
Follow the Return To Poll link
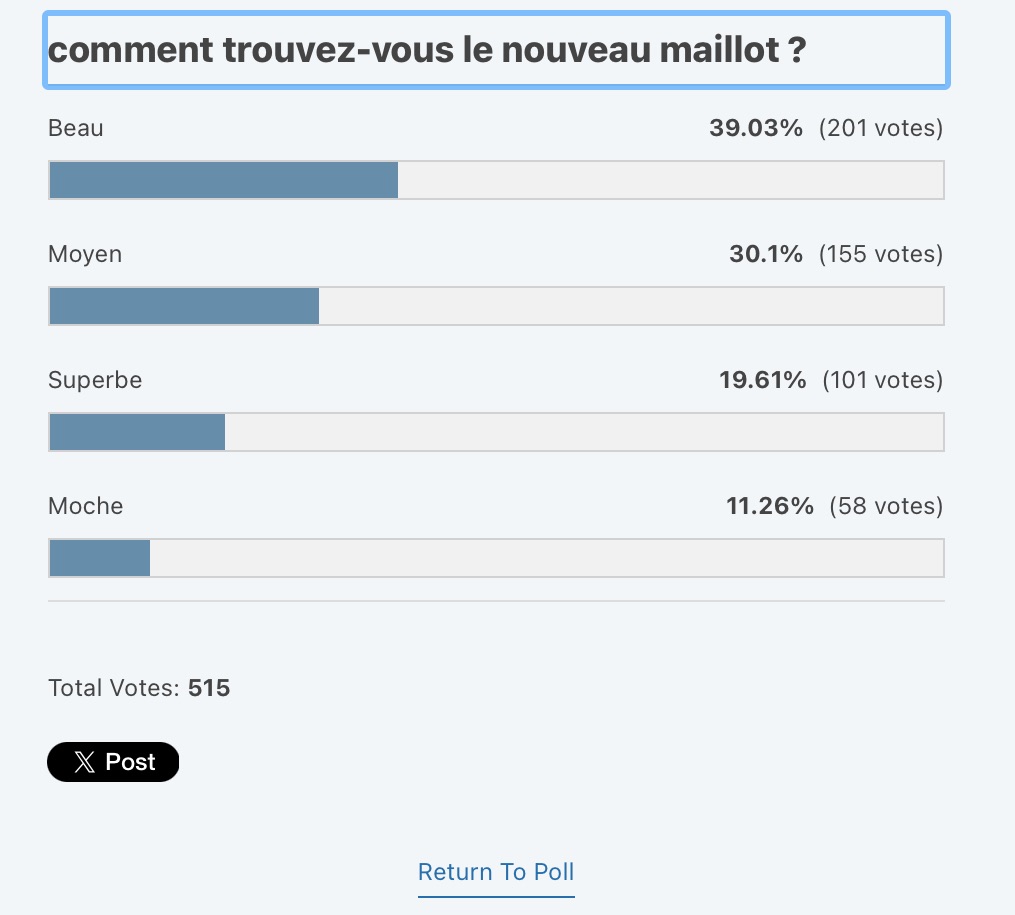(496, 872)
